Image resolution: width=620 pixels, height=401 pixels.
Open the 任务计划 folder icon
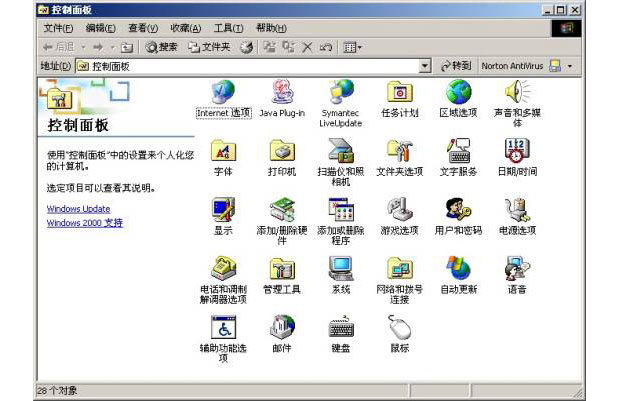tap(399, 94)
